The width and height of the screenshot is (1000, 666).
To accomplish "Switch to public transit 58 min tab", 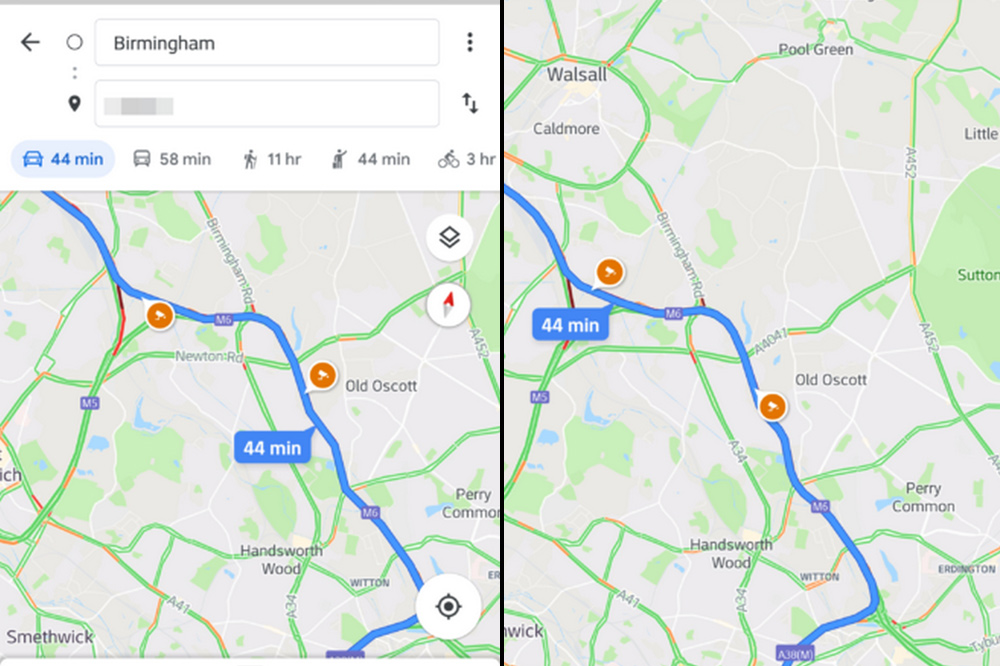I will tap(172, 159).
